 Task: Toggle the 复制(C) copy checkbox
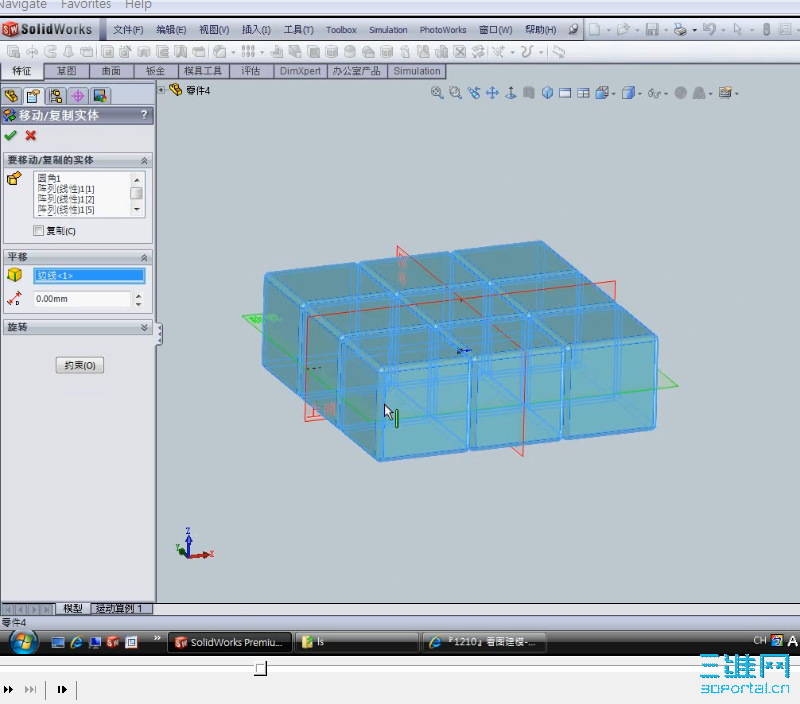38,231
